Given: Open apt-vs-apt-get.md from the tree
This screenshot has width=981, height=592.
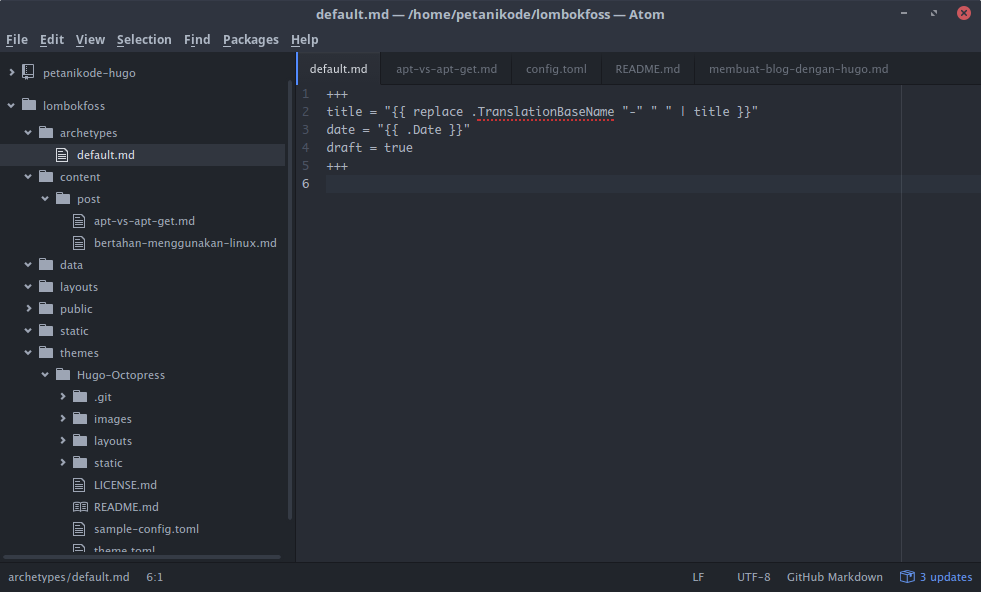Looking at the screenshot, I should (x=143, y=221).
